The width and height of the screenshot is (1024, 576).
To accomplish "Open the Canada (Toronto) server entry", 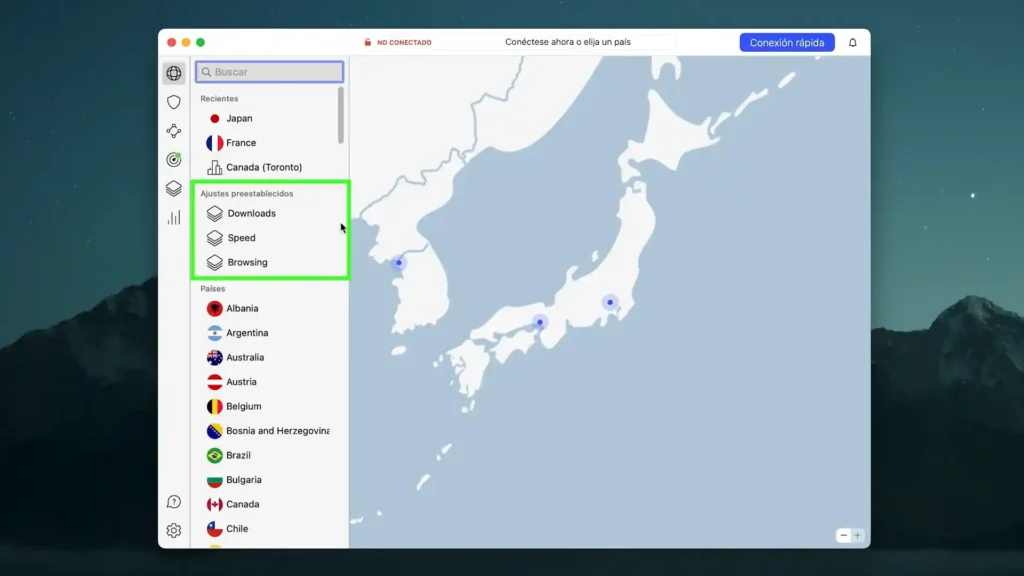I will coord(263,166).
